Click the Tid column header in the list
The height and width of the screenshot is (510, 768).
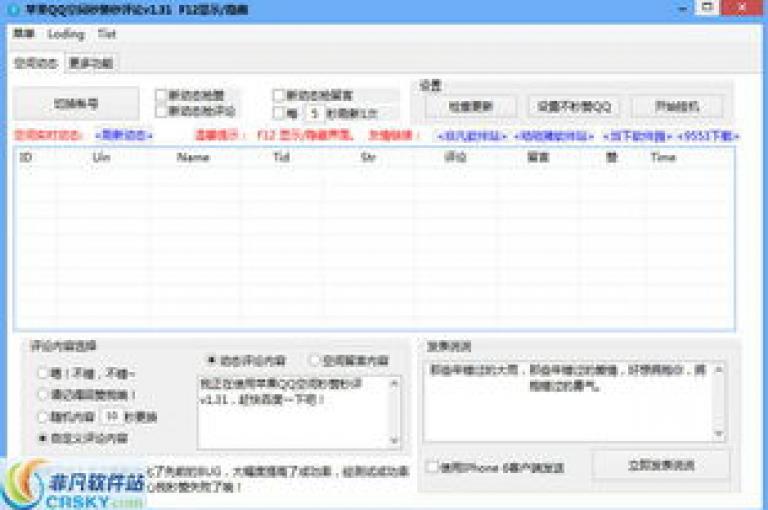[282, 157]
